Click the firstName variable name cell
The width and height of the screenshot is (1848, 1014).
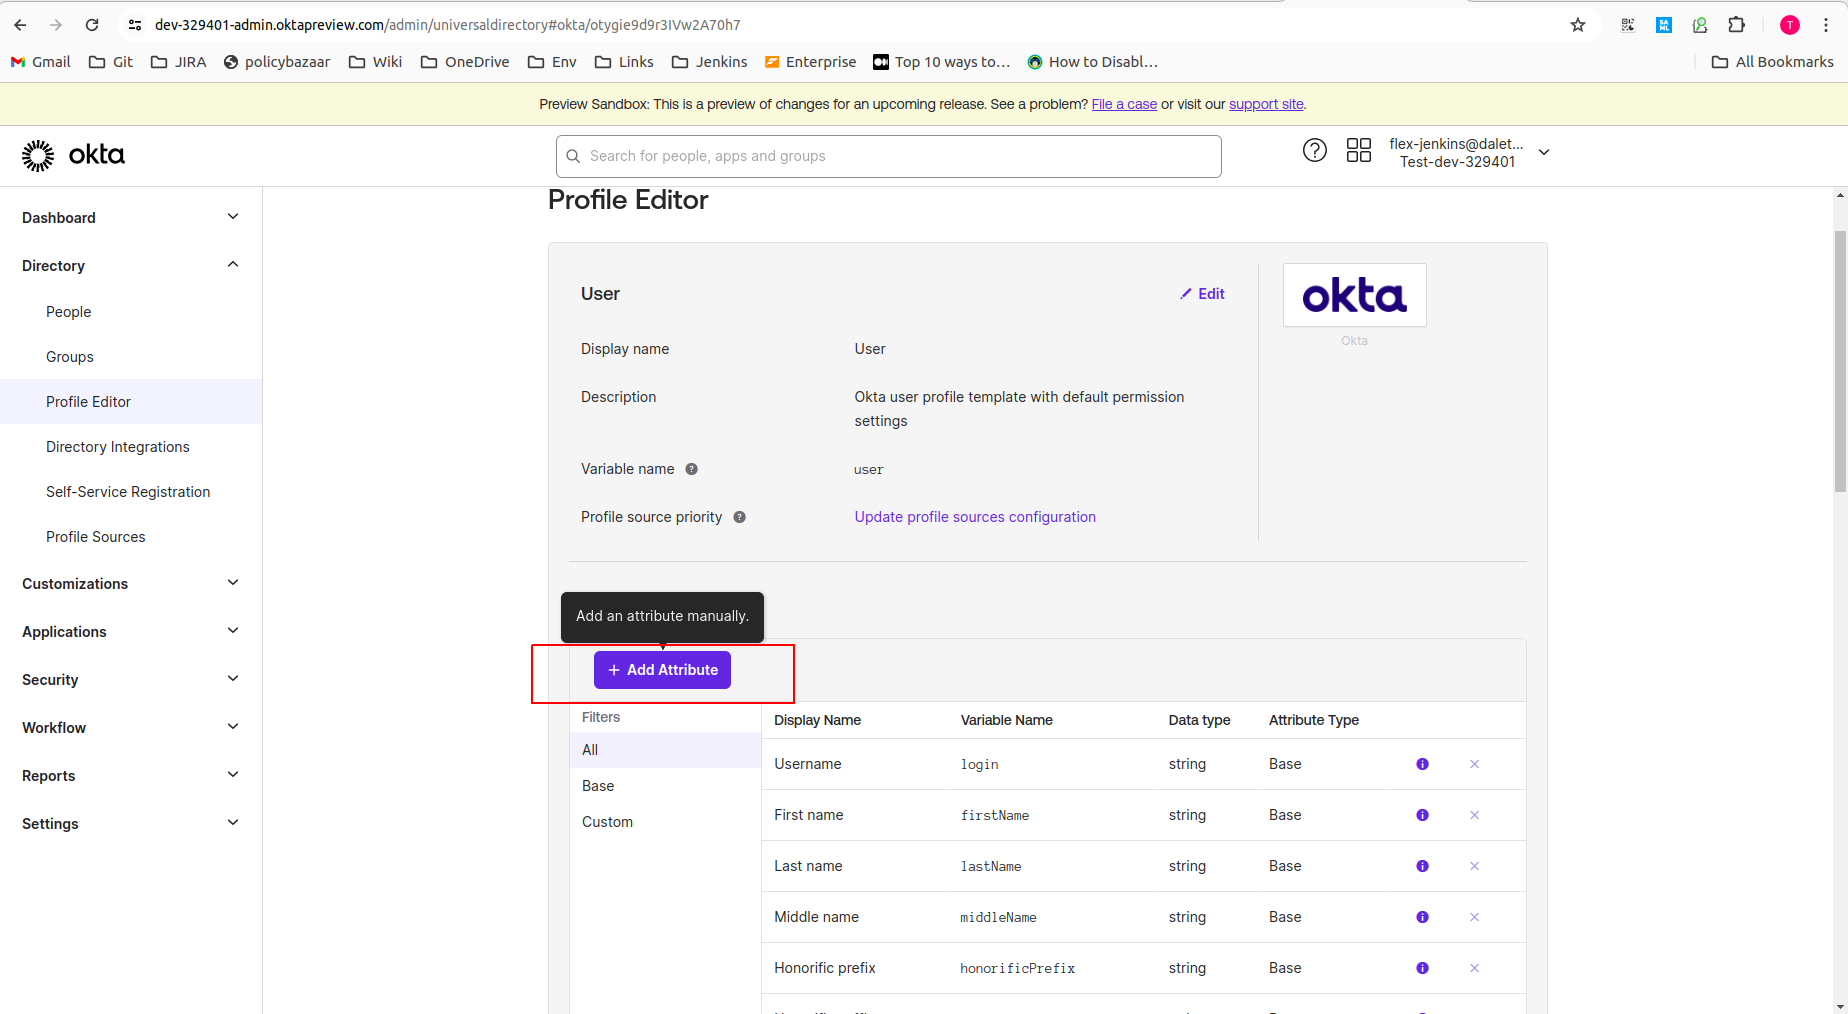[x=995, y=816]
